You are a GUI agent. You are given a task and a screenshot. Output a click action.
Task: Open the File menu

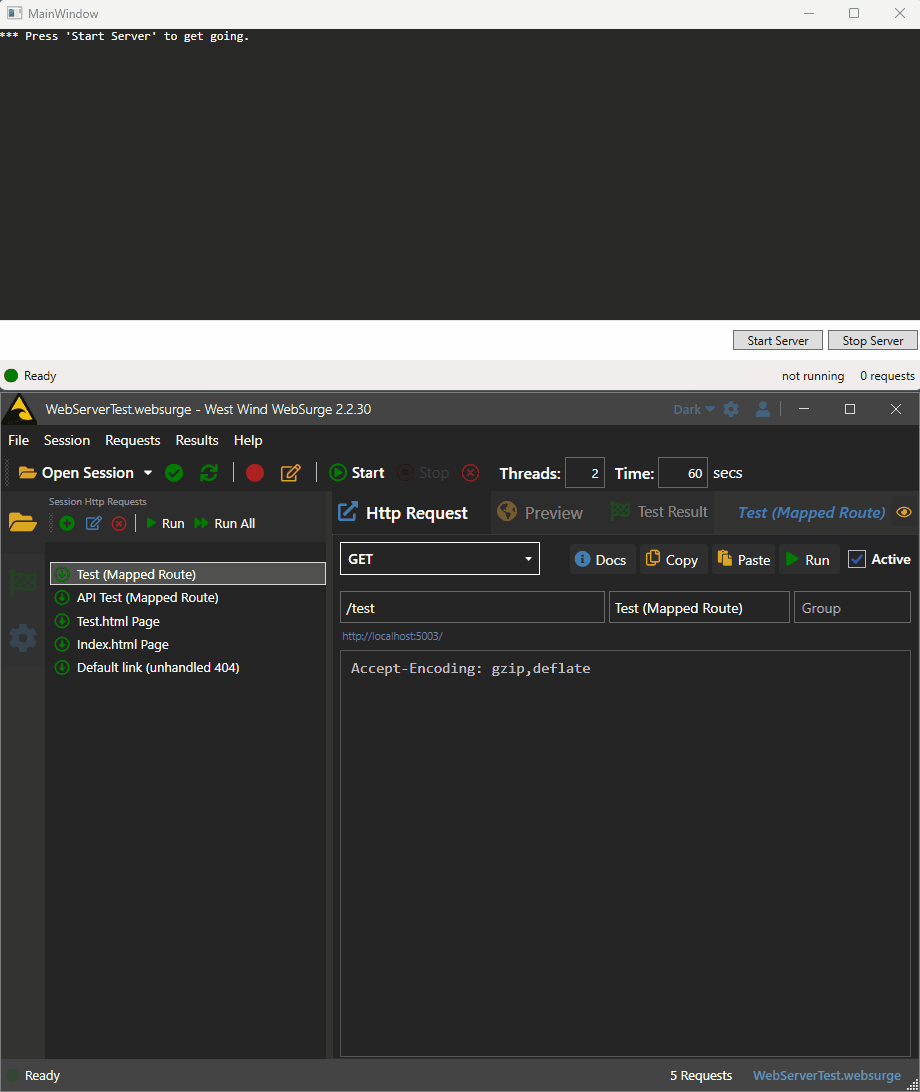[19, 440]
